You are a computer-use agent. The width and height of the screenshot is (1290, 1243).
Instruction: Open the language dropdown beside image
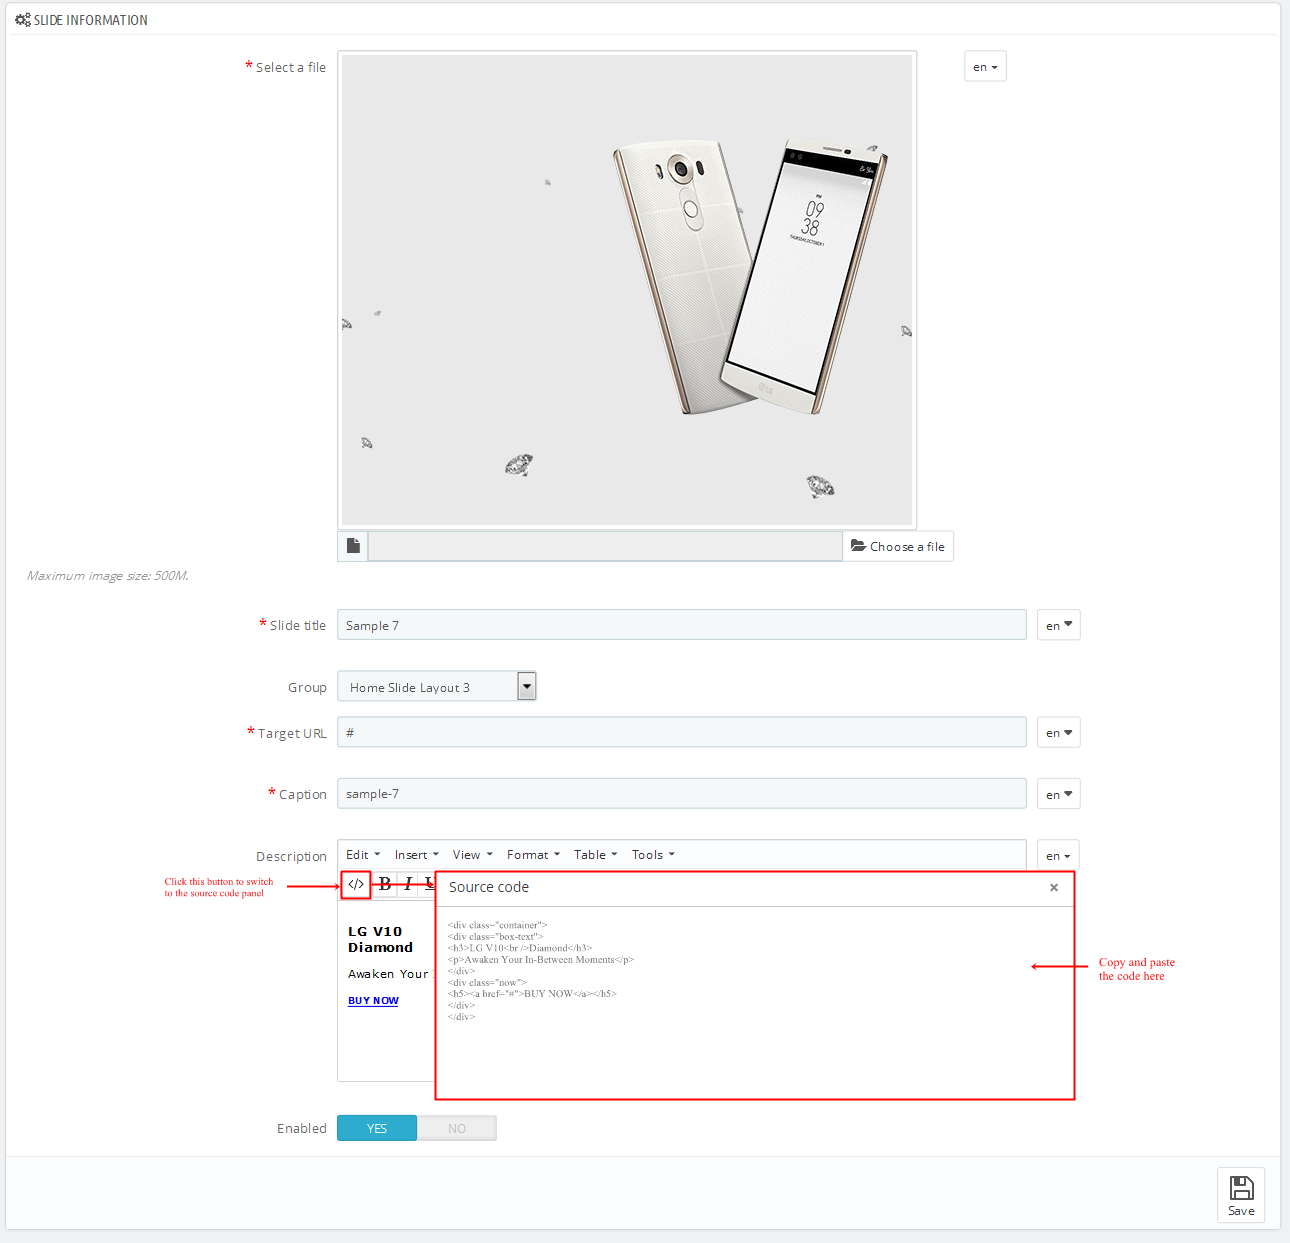pyautogui.click(x=985, y=67)
